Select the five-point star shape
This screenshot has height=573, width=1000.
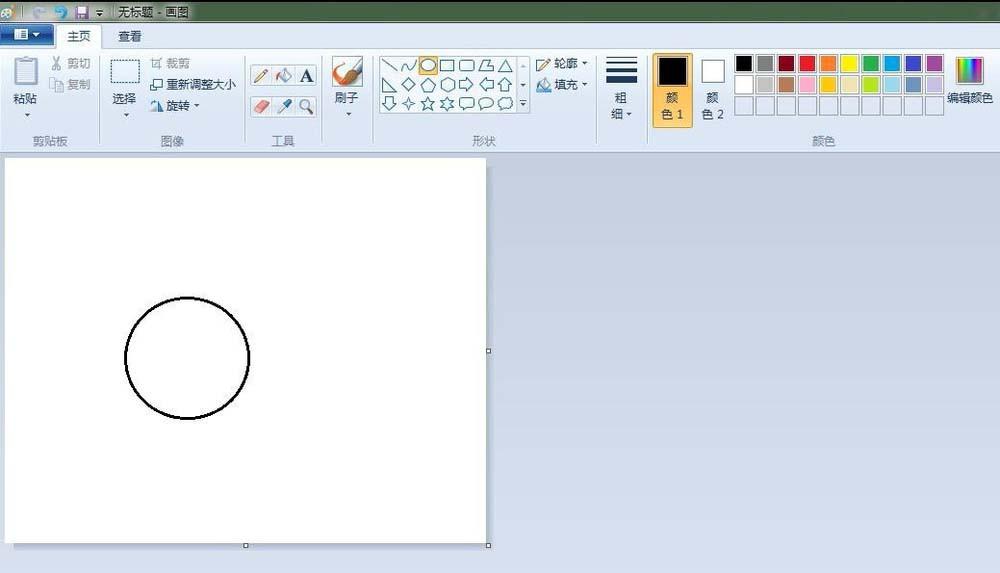pos(428,103)
